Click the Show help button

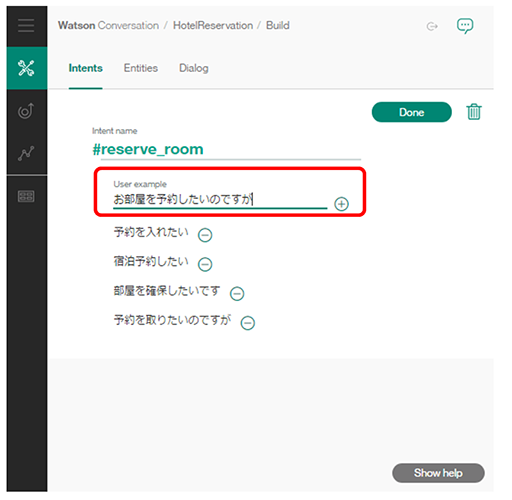438,473
